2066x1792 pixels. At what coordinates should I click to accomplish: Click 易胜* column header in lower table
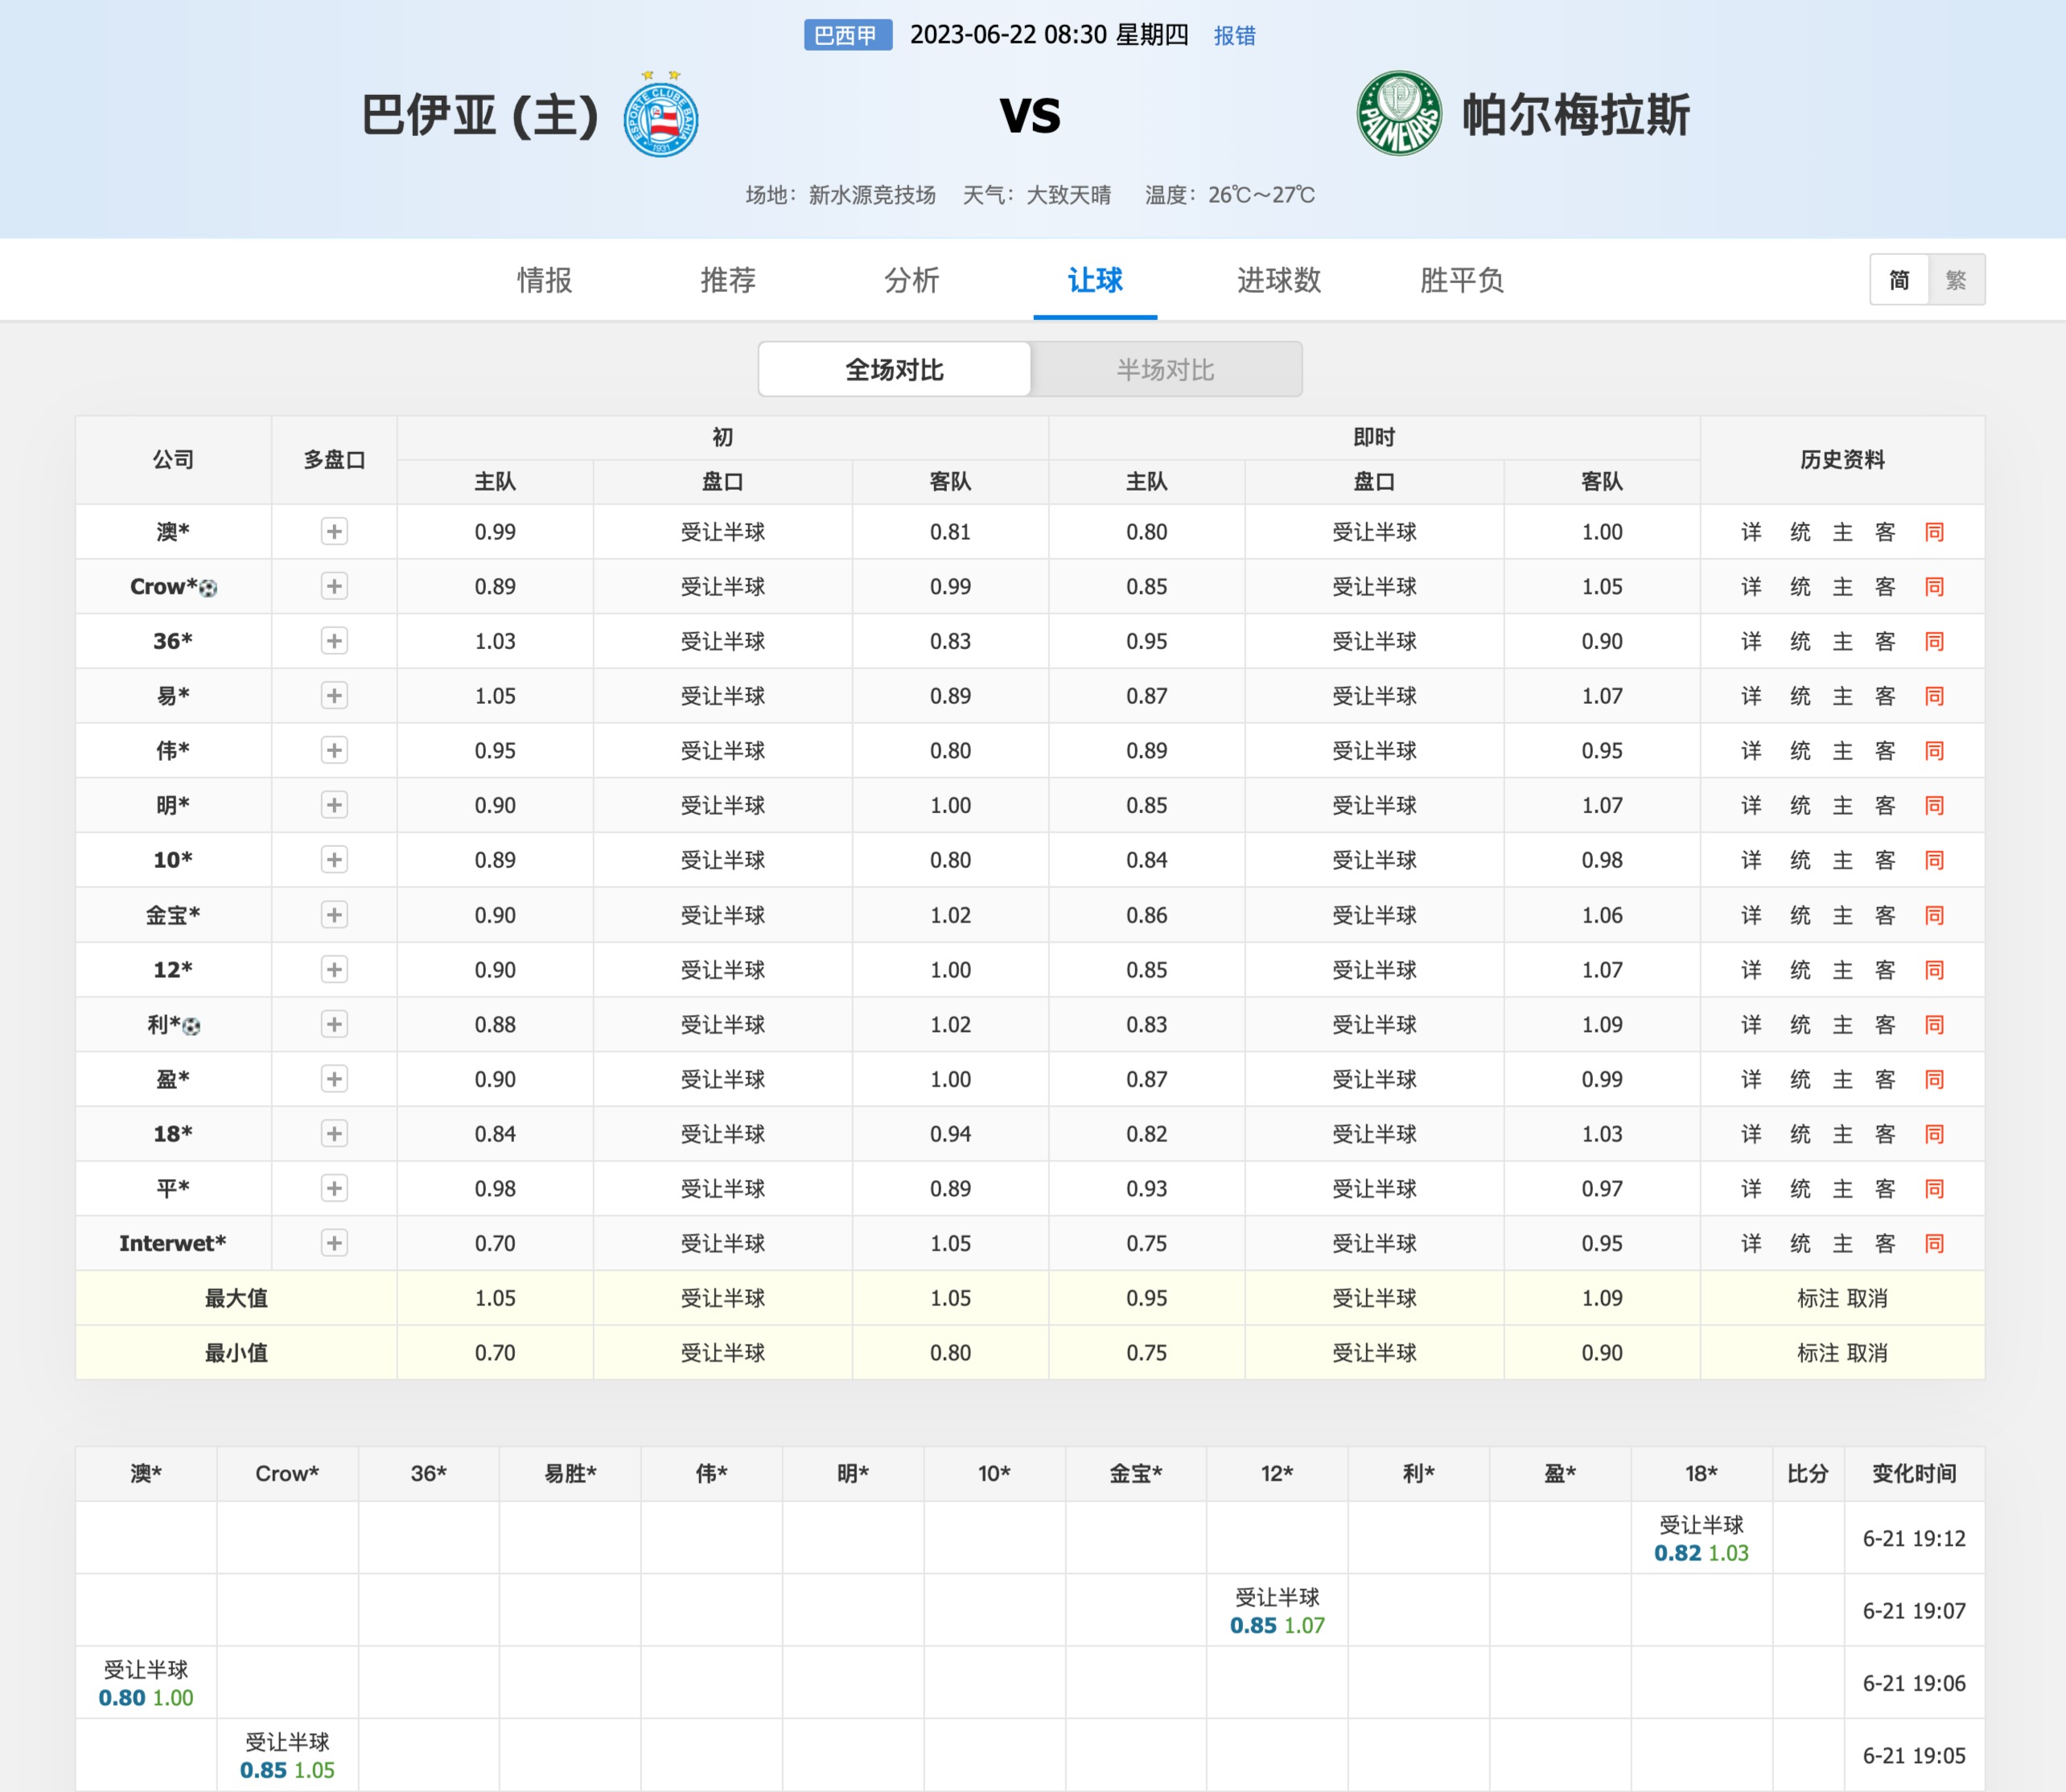tap(570, 1473)
